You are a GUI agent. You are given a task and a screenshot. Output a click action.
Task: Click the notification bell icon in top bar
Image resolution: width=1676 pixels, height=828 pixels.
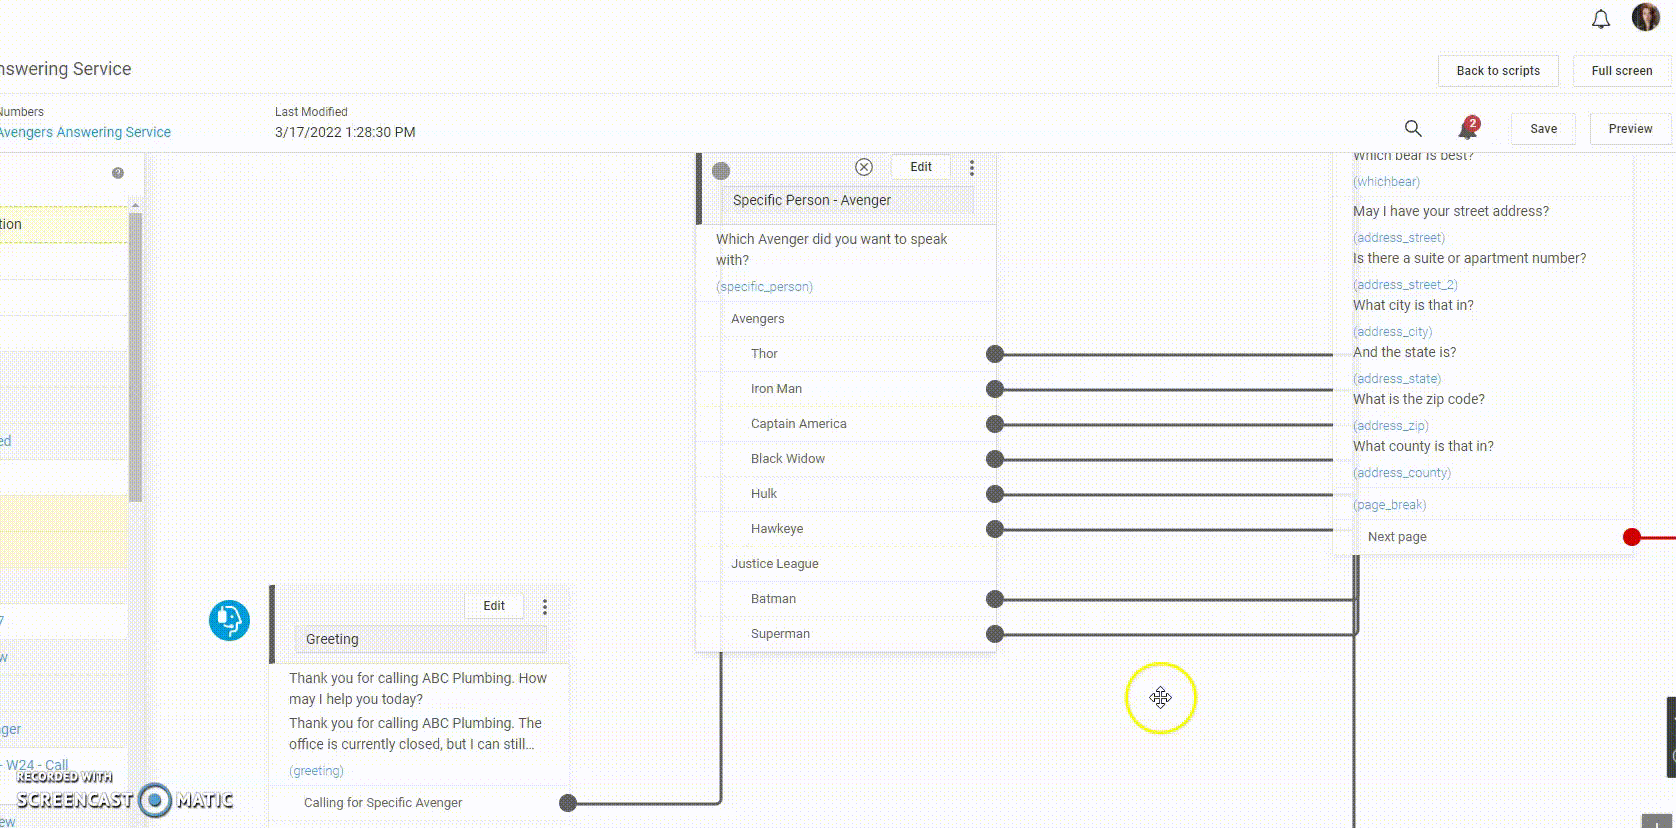click(1601, 19)
